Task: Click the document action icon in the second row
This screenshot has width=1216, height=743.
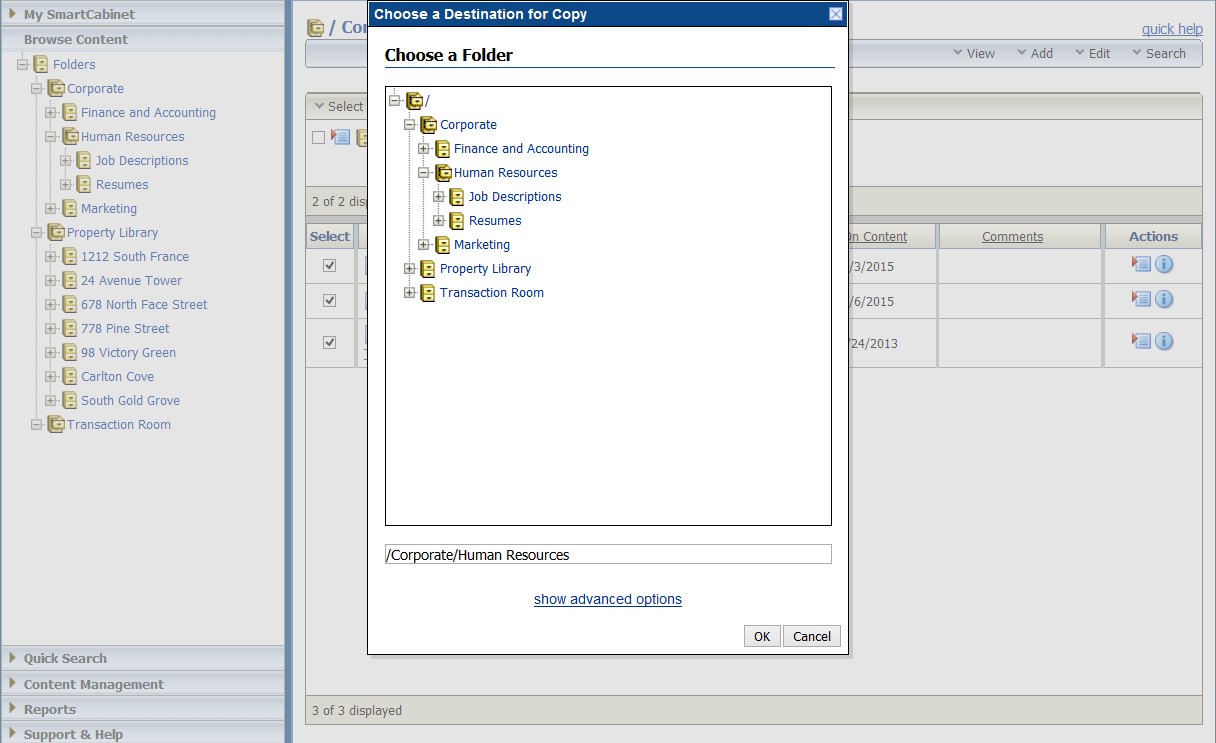Action: coord(1141,298)
